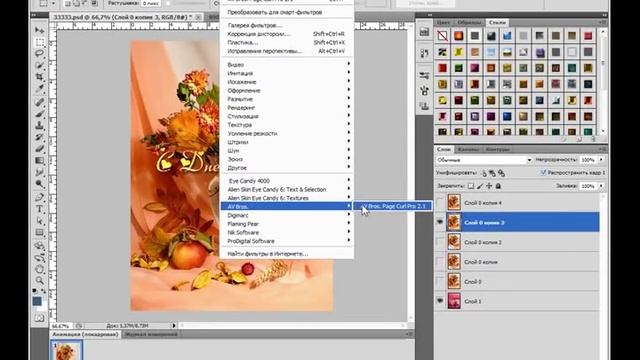The width and height of the screenshot is (640, 360).
Task: Click the first Унифицировать (unify position) icon
Action: coord(484,173)
